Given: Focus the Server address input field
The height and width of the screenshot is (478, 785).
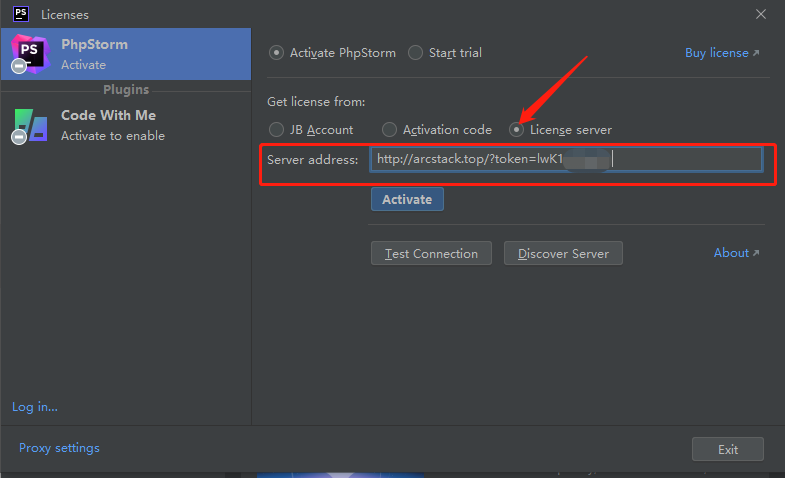Looking at the screenshot, I should click(x=566, y=159).
